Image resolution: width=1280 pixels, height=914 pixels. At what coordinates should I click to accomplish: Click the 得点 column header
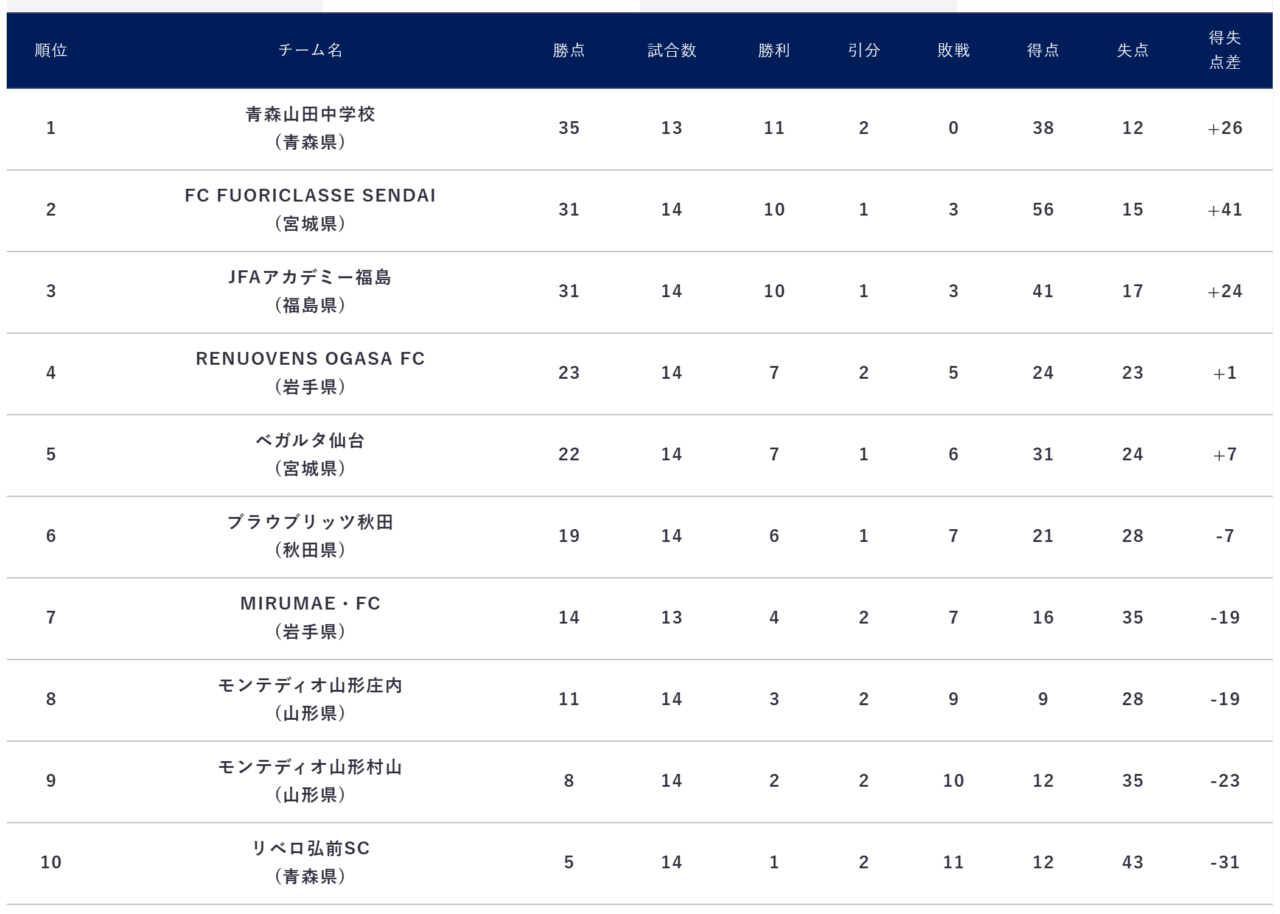tap(1043, 51)
